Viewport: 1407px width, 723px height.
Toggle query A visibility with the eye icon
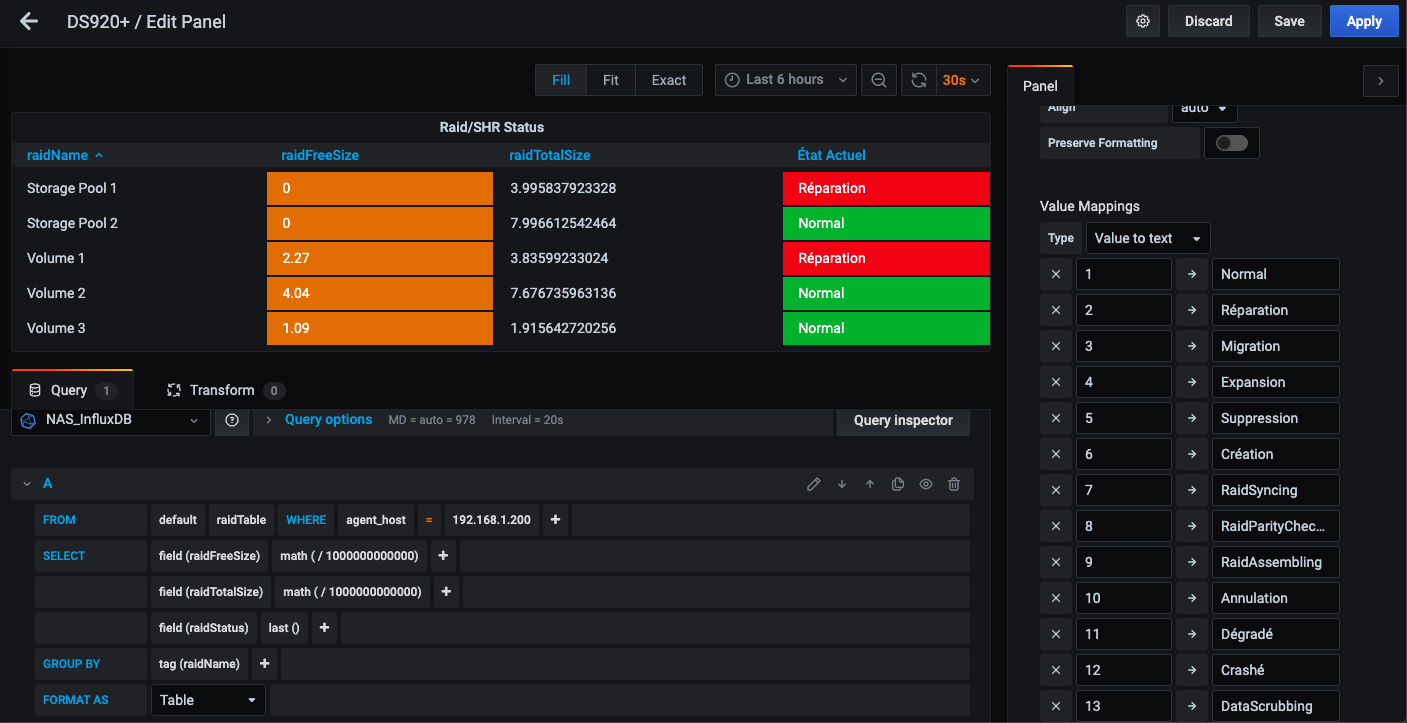926,484
